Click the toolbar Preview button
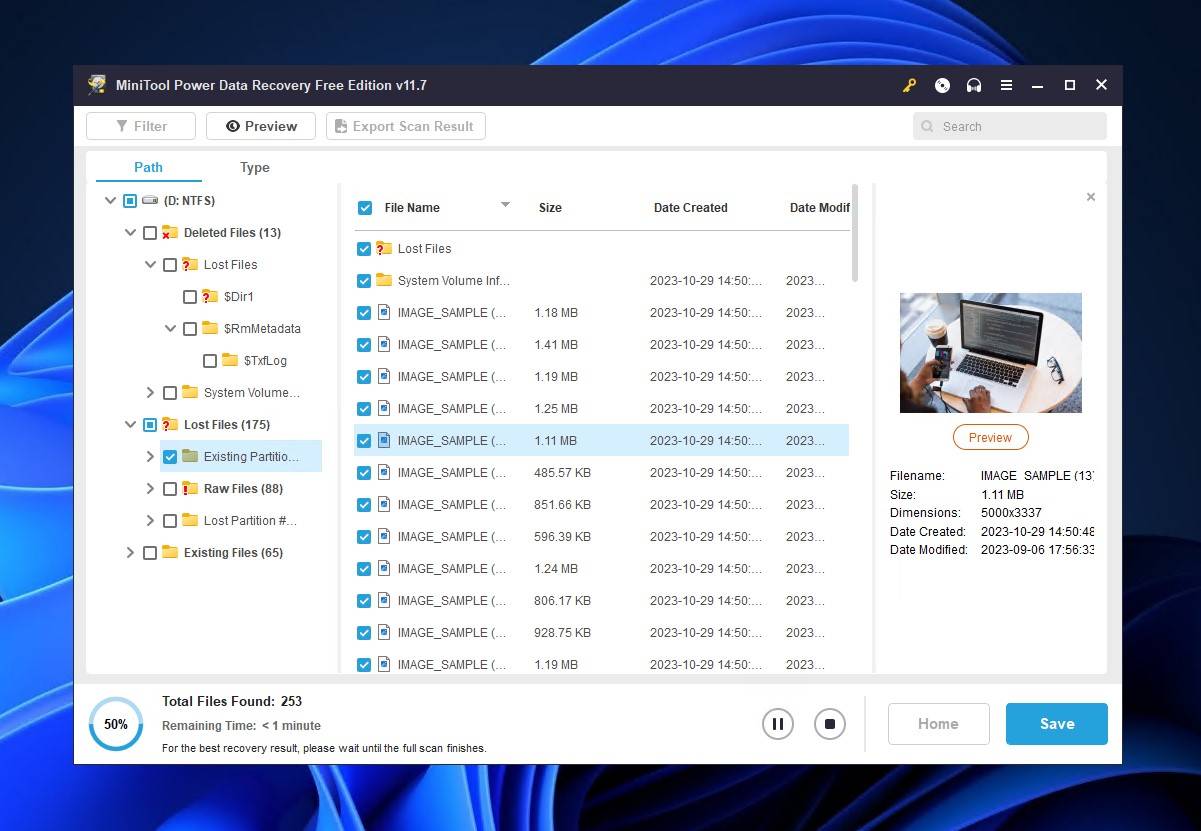Screen dimensions: 1201x831 click(261, 126)
